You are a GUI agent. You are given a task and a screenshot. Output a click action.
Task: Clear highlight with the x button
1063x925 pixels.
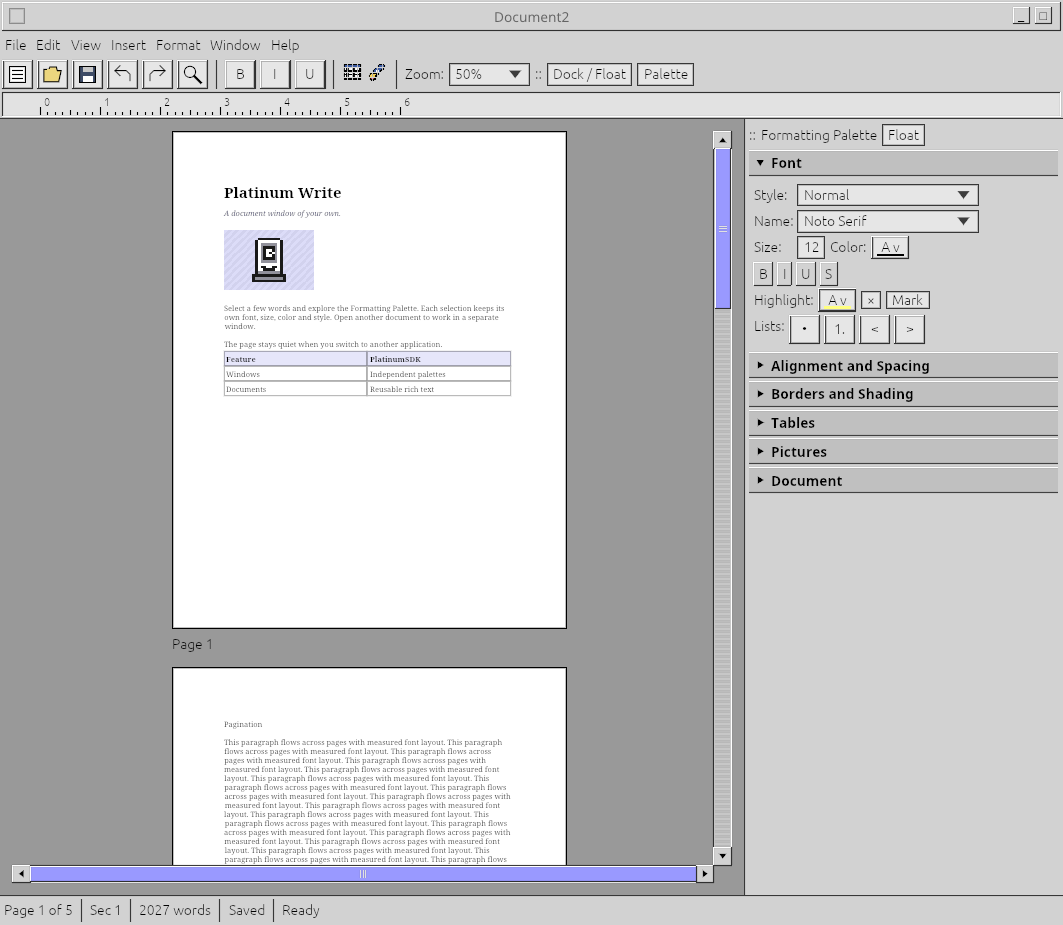tap(871, 300)
